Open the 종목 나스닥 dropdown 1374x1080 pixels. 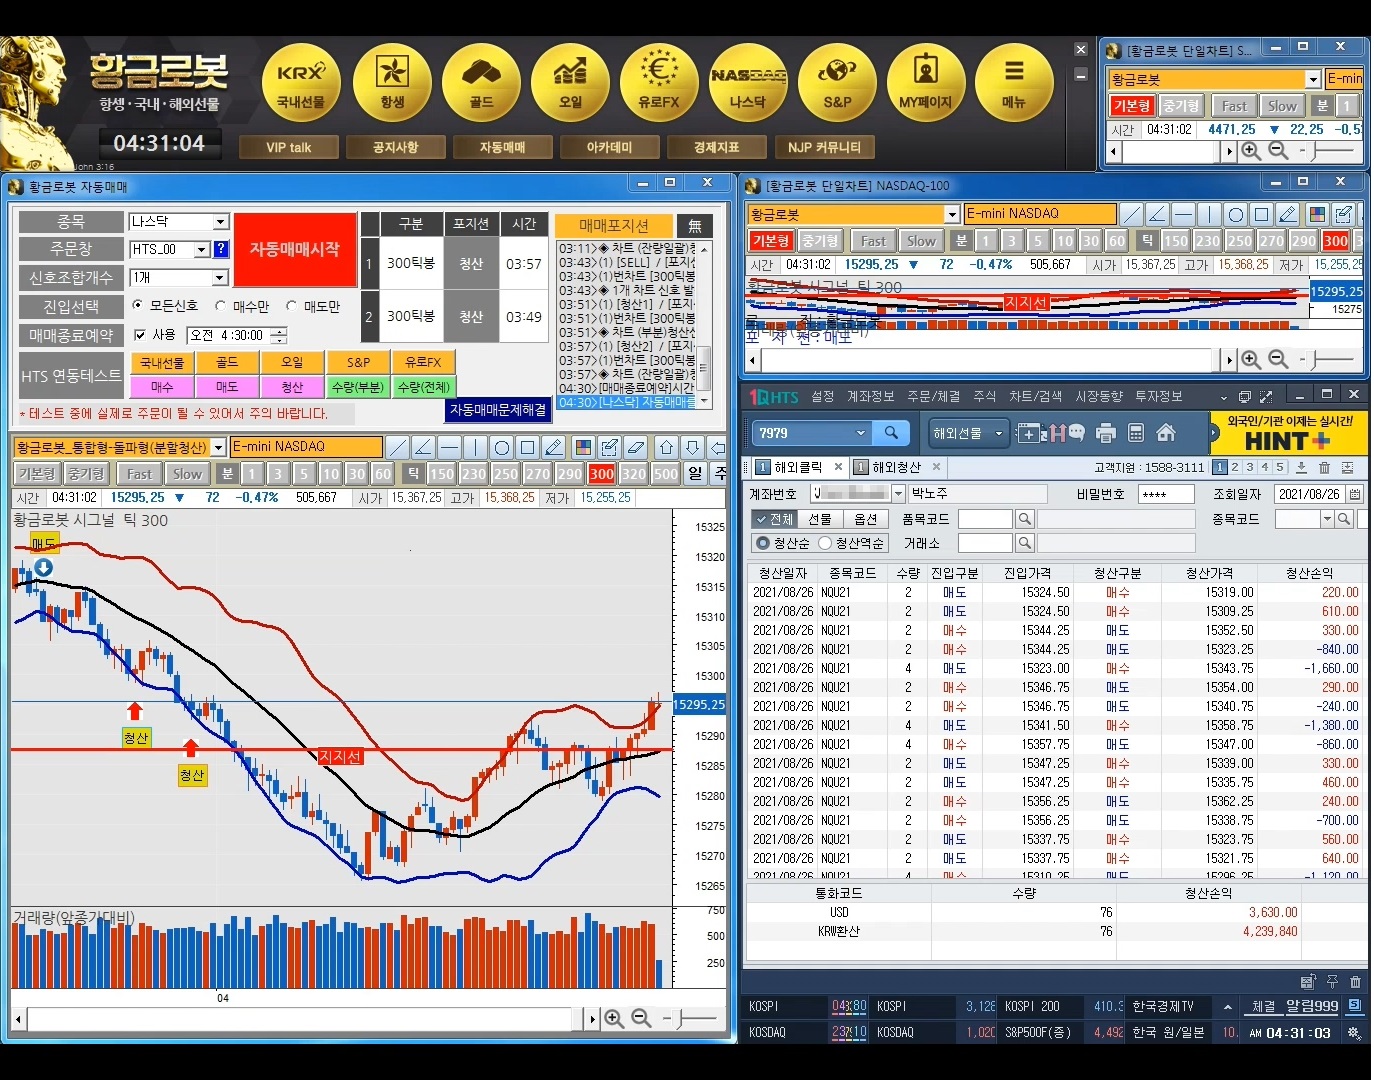[x=221, y=221]
